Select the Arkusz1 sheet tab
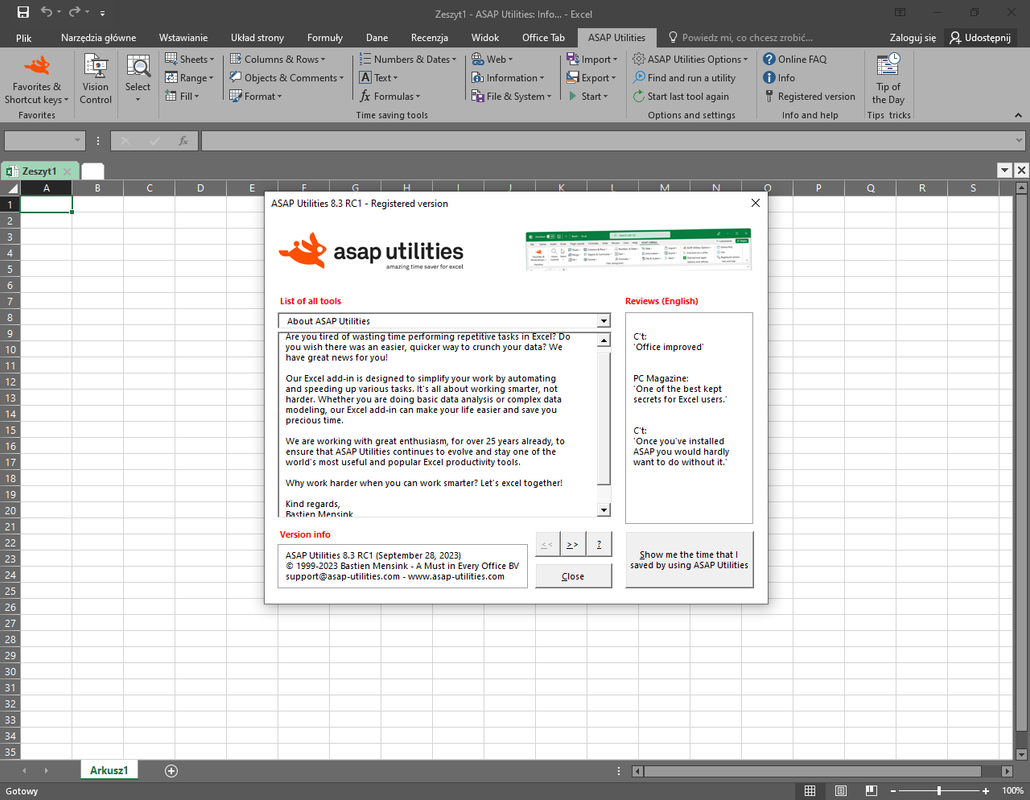The height and width of the screenshot is (800, 1030). click(x=109, y=770)
